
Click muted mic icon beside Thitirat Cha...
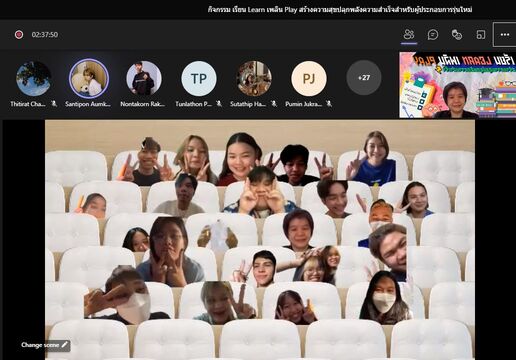coord(54,104)
